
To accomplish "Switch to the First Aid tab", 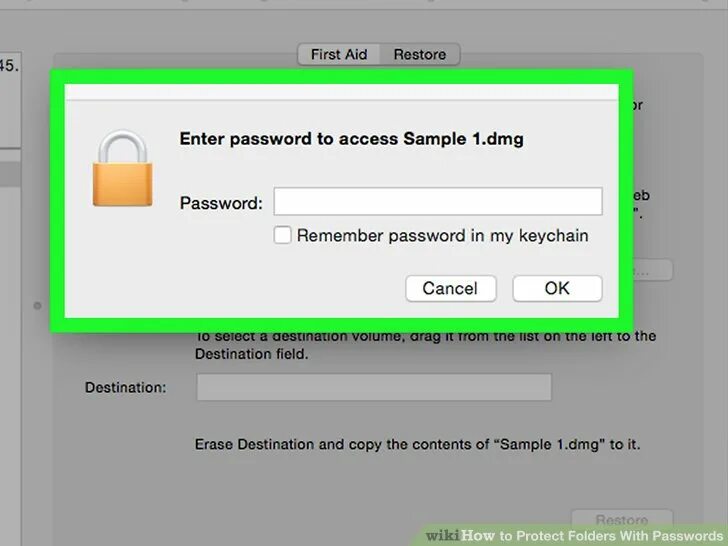I will (x=339, y=54).
